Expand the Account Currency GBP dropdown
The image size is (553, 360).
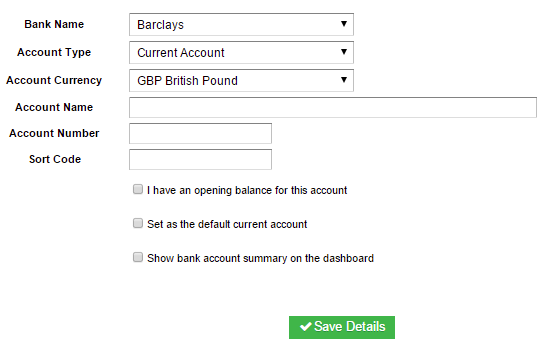[x=241, y=80]
